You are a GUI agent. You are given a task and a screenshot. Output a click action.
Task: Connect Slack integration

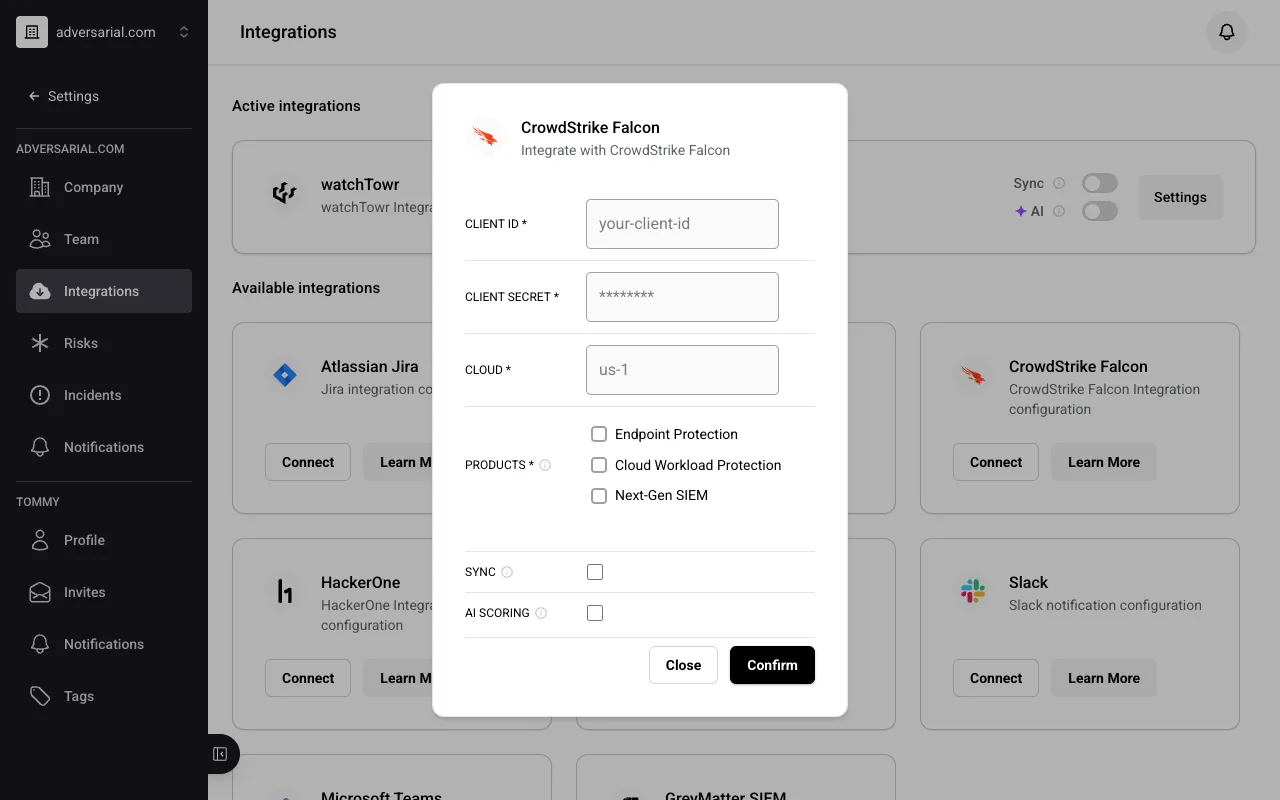tap(996, 678)
